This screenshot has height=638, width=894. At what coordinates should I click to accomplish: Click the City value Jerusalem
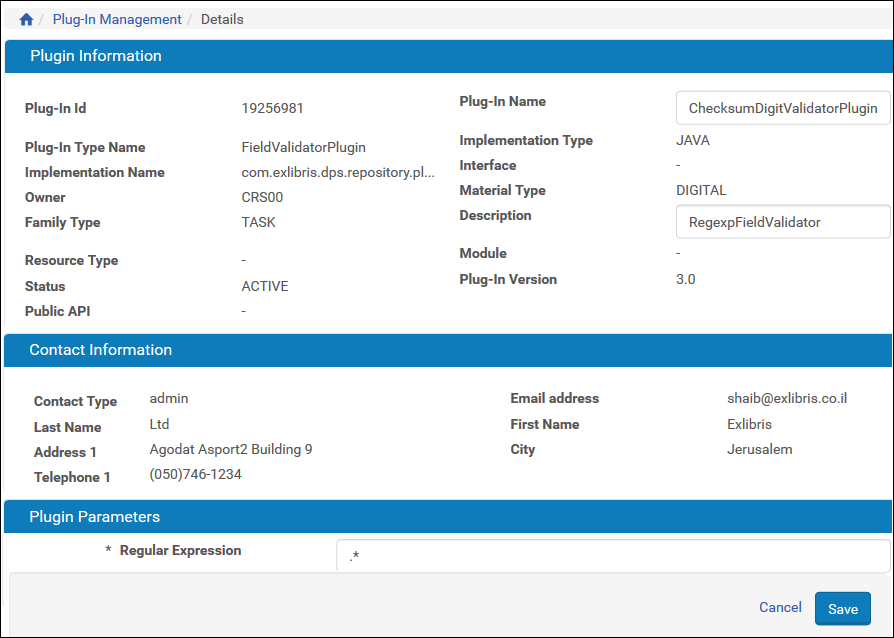[x=759, y=449]
